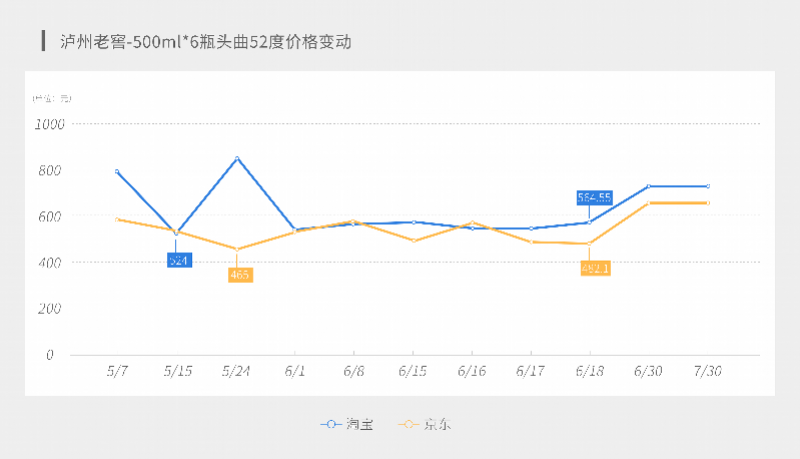Click the 1000 y-axis label
Screen dimensions: 800x459
49,124
